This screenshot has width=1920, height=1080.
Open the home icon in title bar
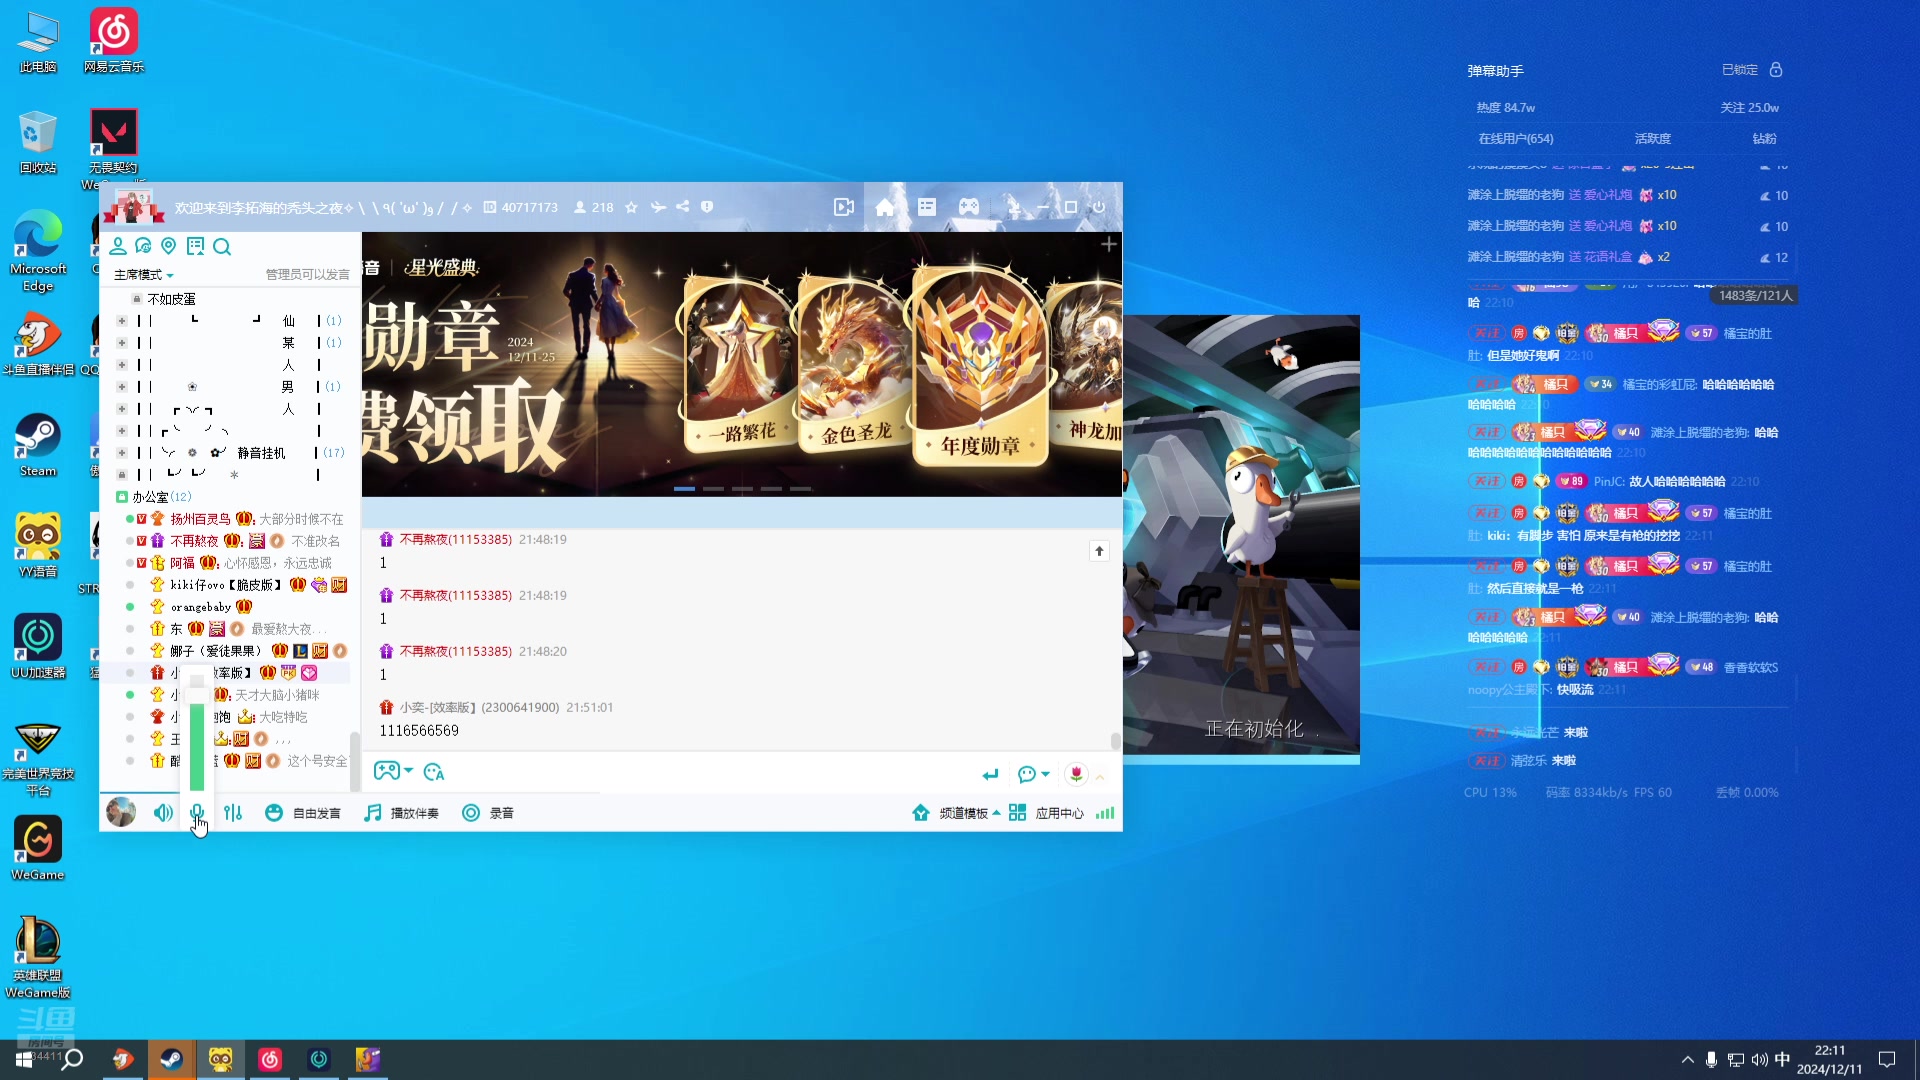(884, 207)
